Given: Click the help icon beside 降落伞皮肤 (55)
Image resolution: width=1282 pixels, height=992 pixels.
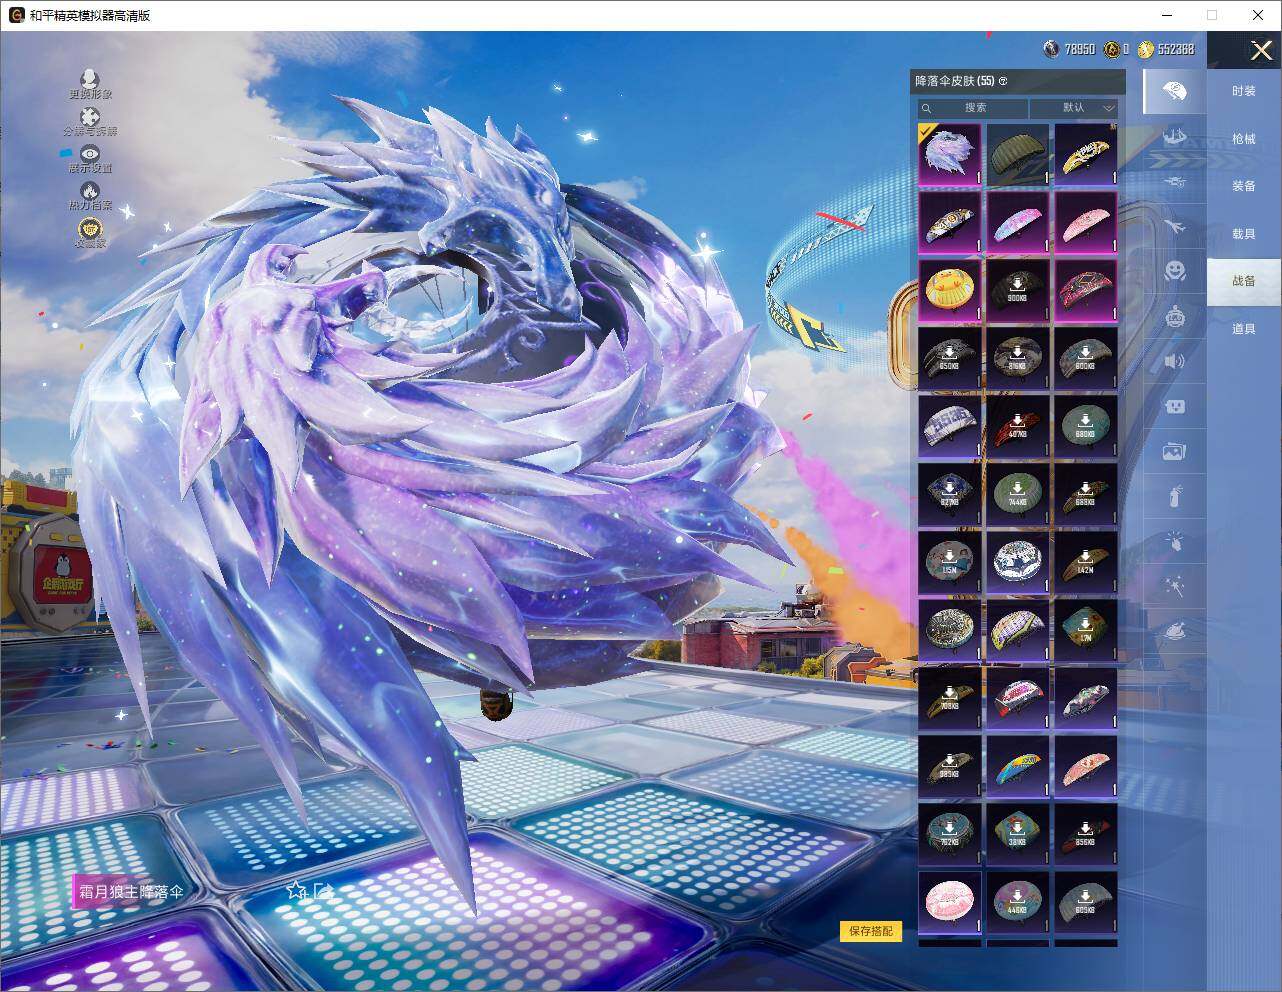Looking at the screenshot, I should pyautogui.click(x=1003, y=81).
